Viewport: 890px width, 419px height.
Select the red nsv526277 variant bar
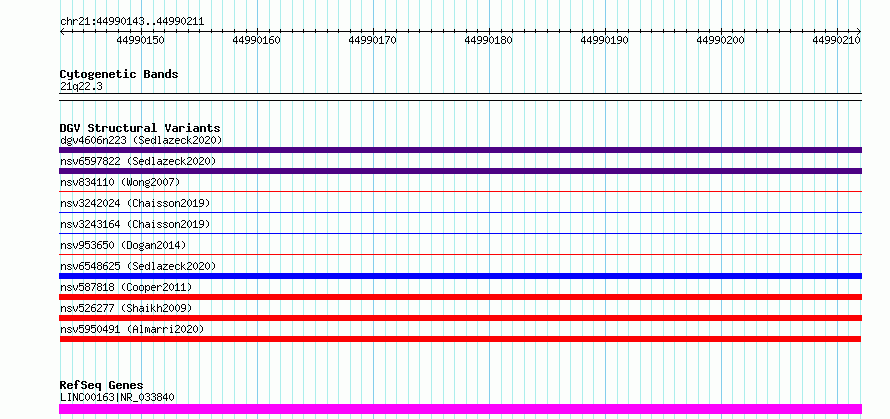pos(460,318)
